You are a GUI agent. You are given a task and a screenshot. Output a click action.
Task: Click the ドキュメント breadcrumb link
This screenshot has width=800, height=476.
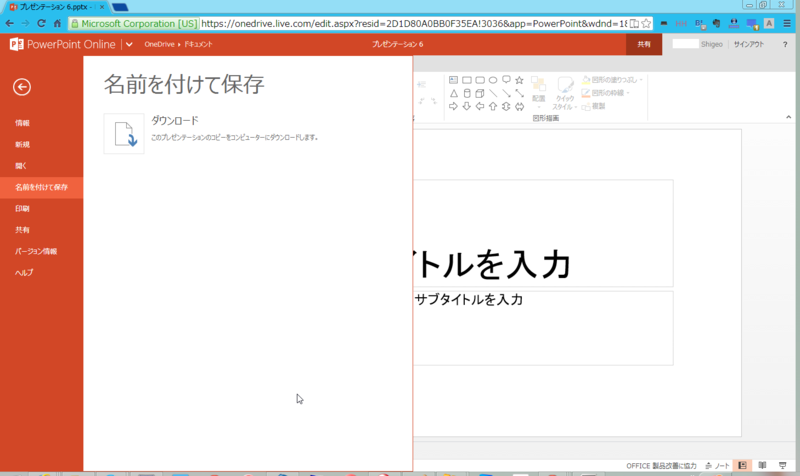tap(198, 44)
